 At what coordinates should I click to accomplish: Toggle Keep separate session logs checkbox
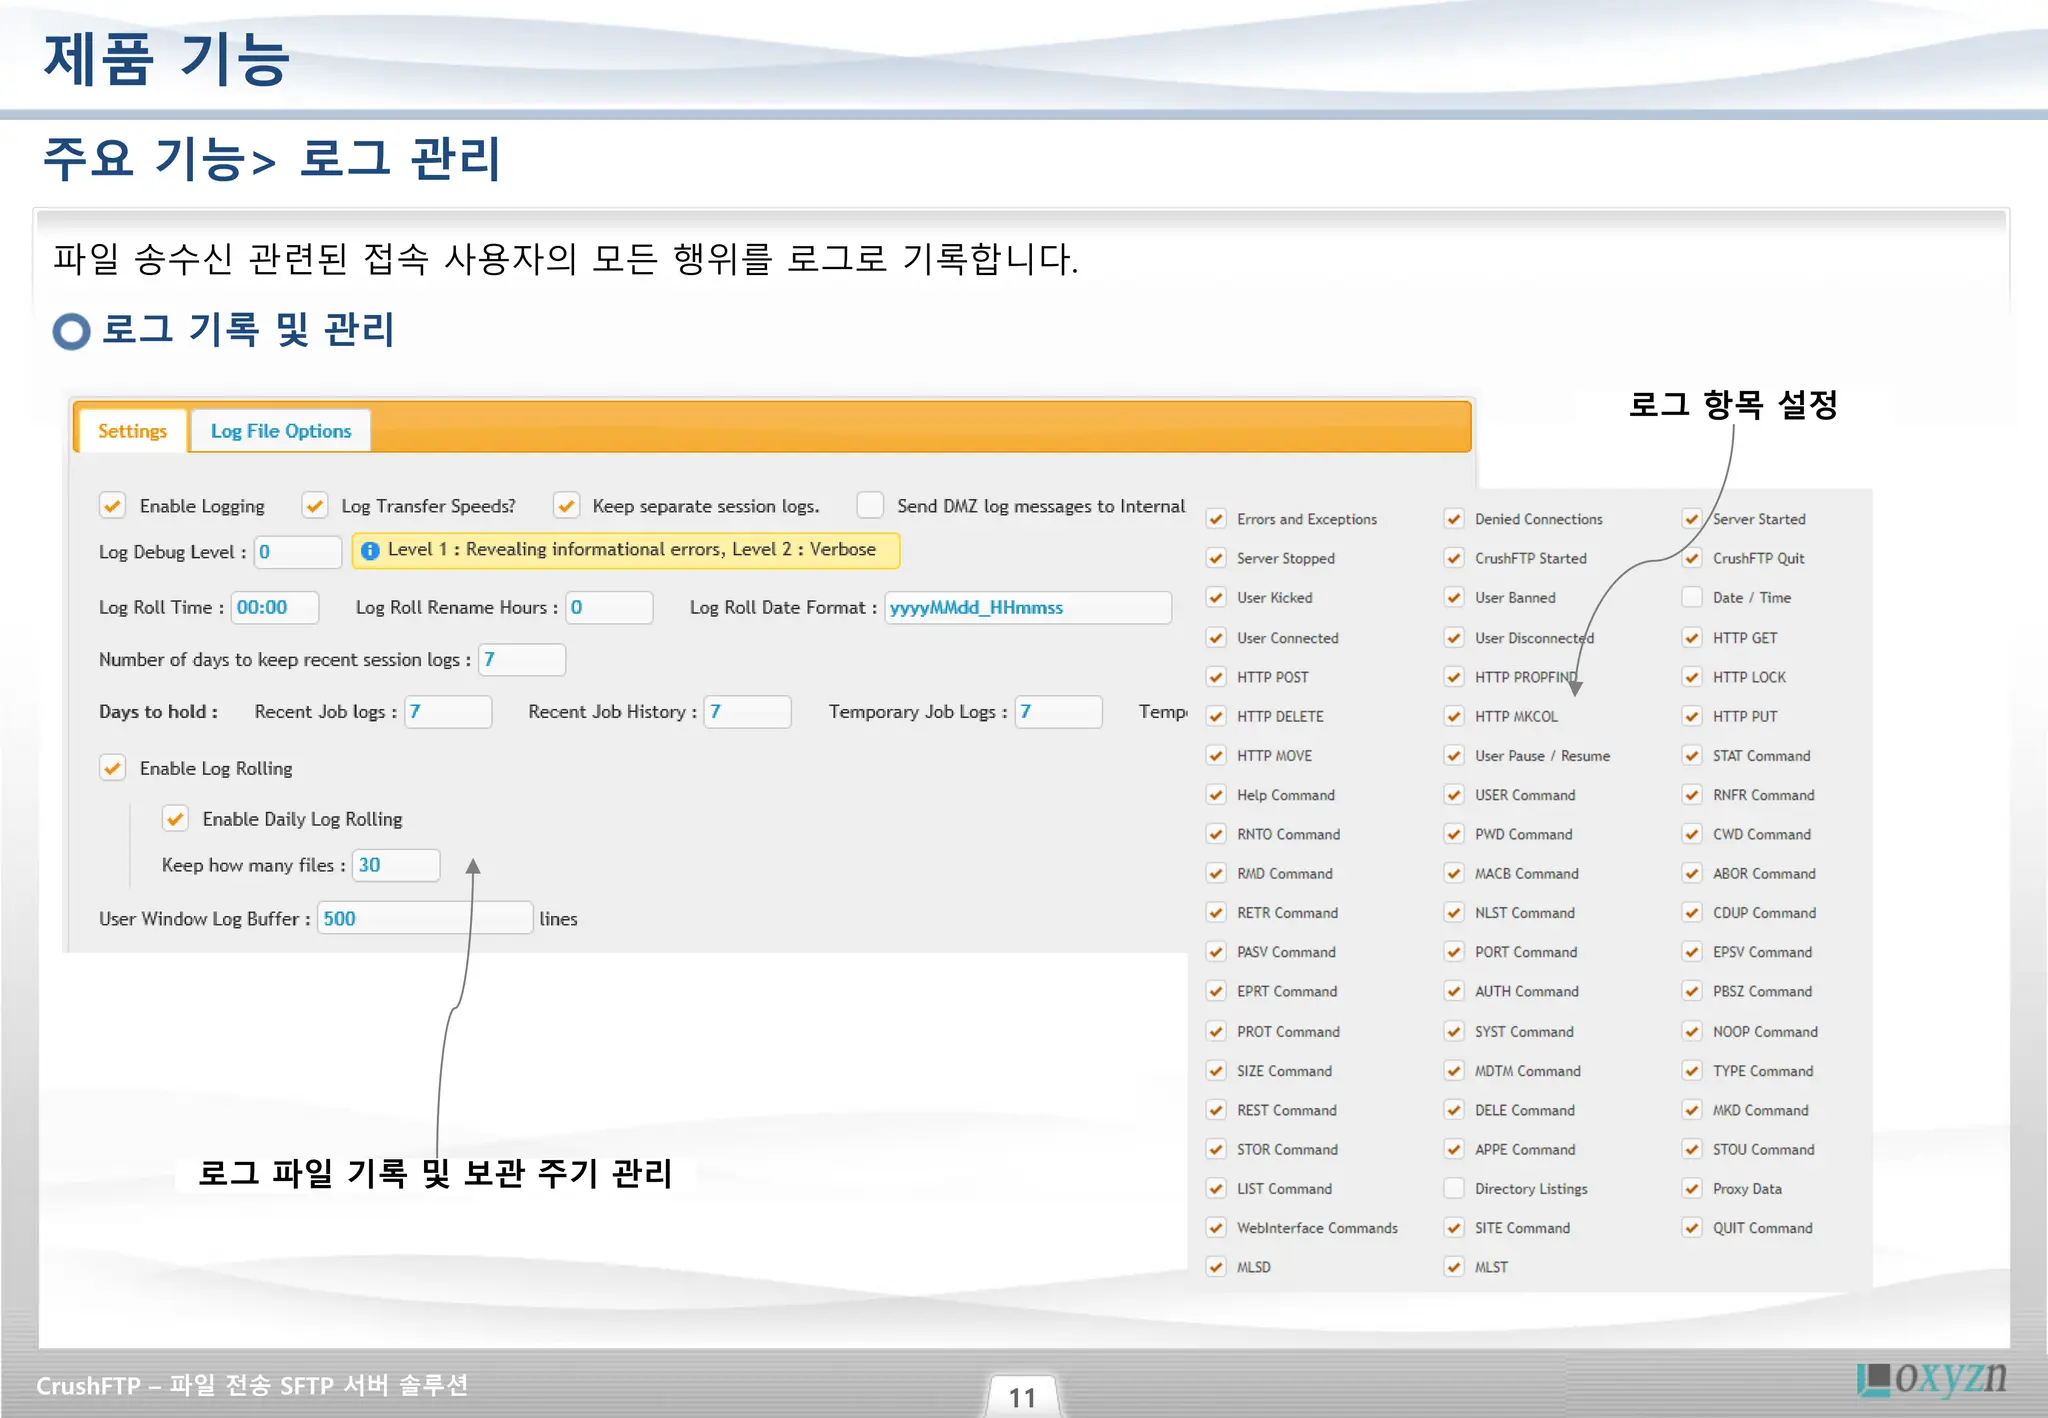(567, 505)
